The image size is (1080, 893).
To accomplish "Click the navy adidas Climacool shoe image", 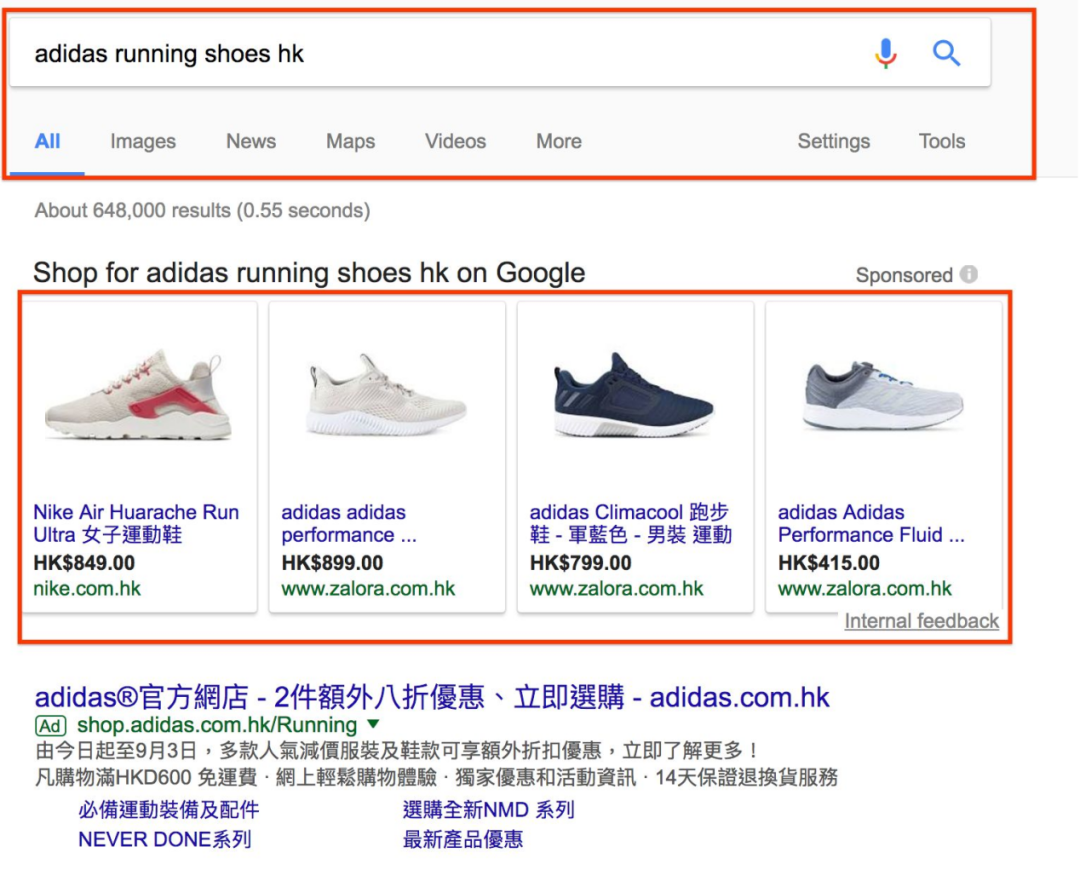I will point(634,396).
